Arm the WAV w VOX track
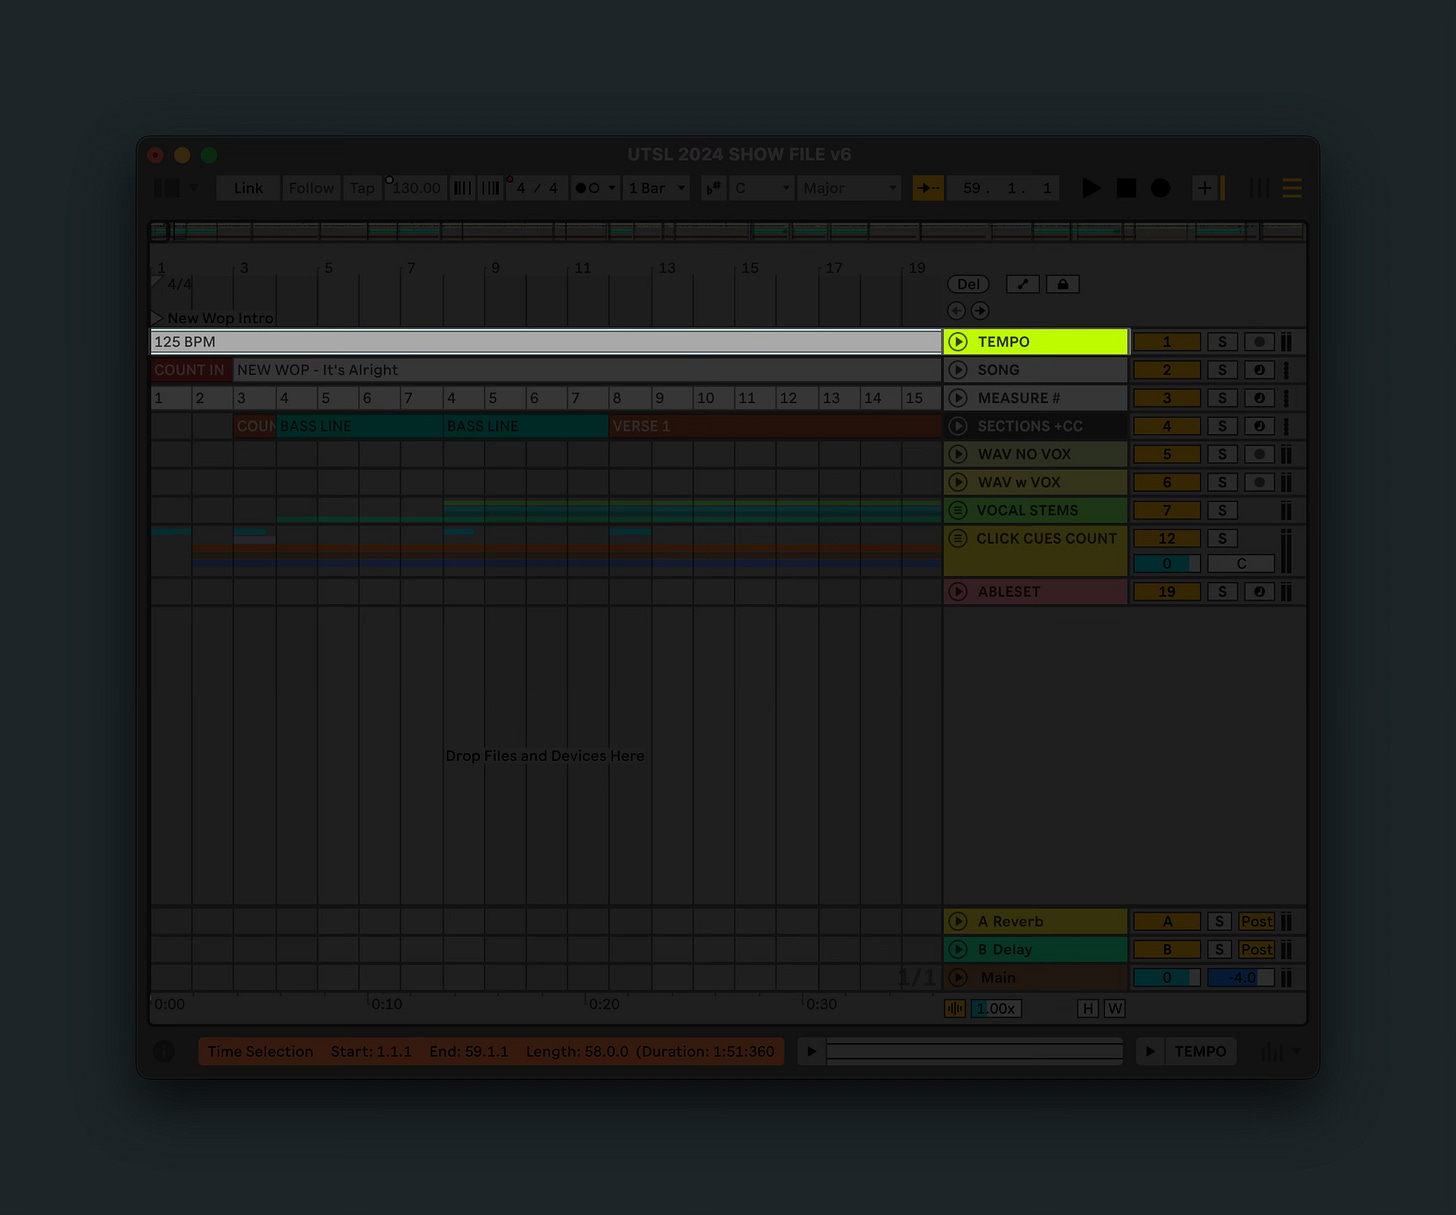This screenshot has height=1215, width=1456. point(1259,482)
